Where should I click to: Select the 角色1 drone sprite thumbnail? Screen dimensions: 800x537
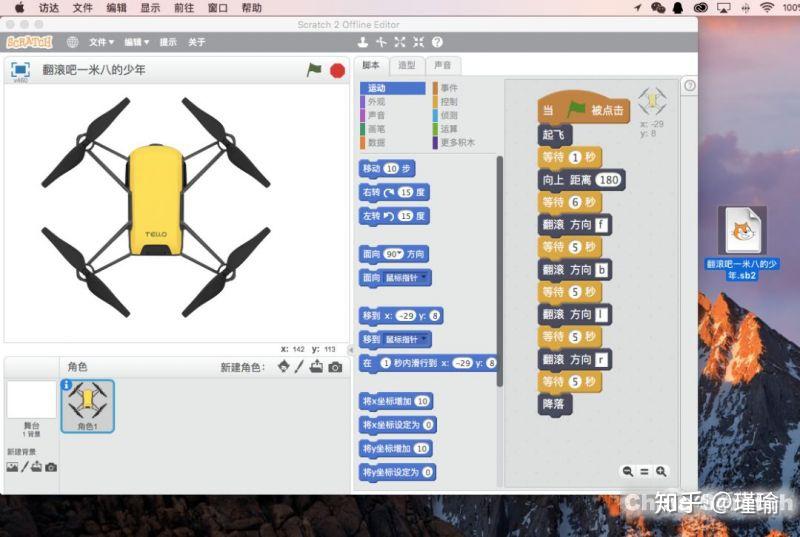click(87, 406)
